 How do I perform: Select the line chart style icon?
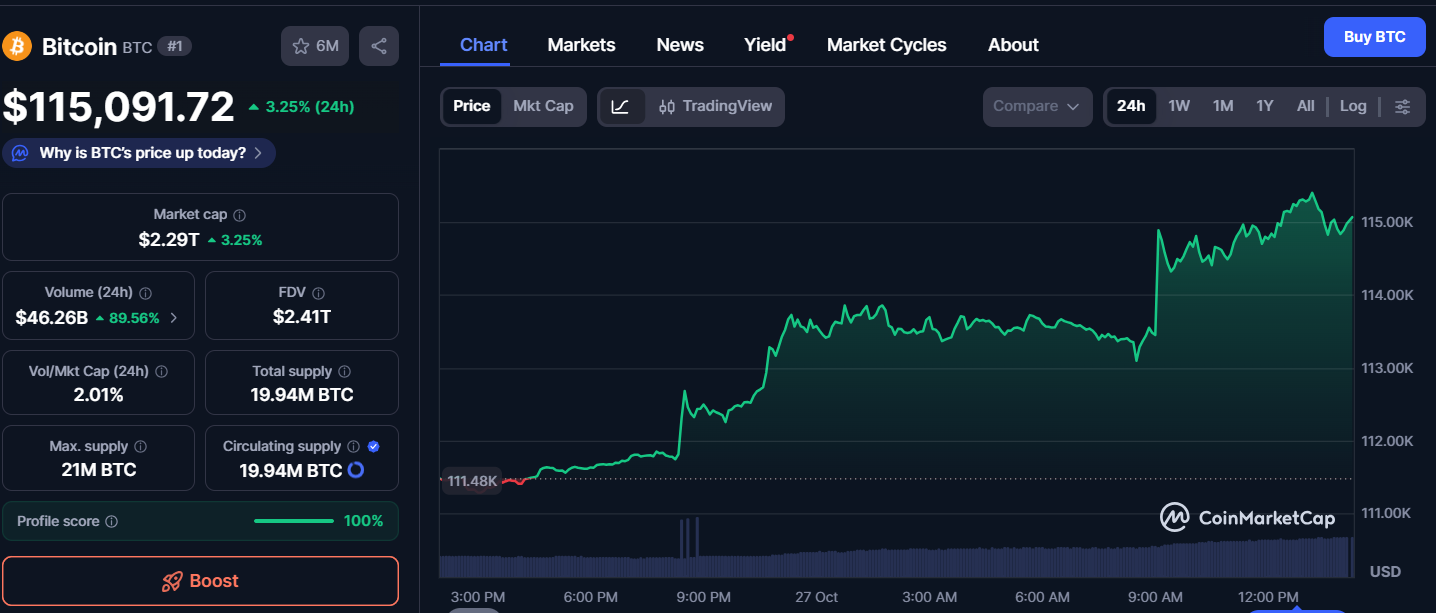[620, 106]
